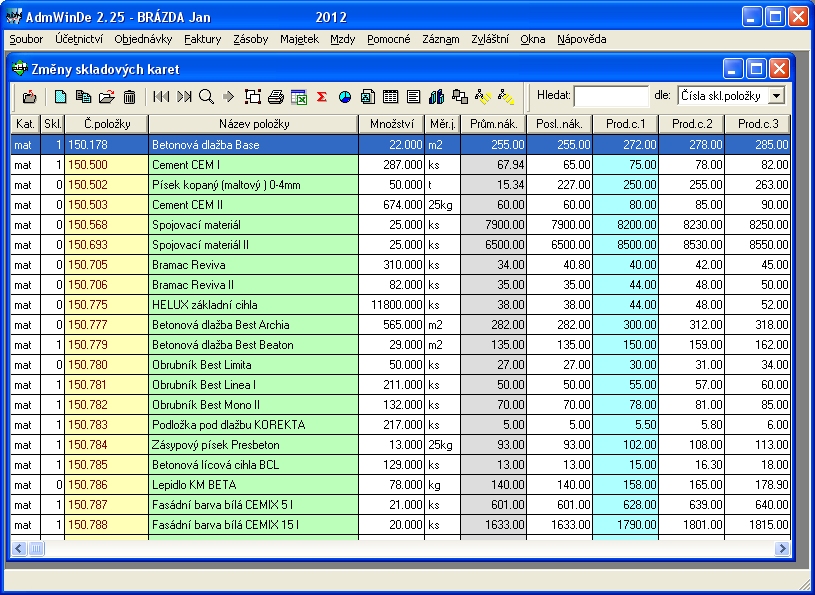Click the table grid view icon
The image size is (815, 595).
point(390,97)
